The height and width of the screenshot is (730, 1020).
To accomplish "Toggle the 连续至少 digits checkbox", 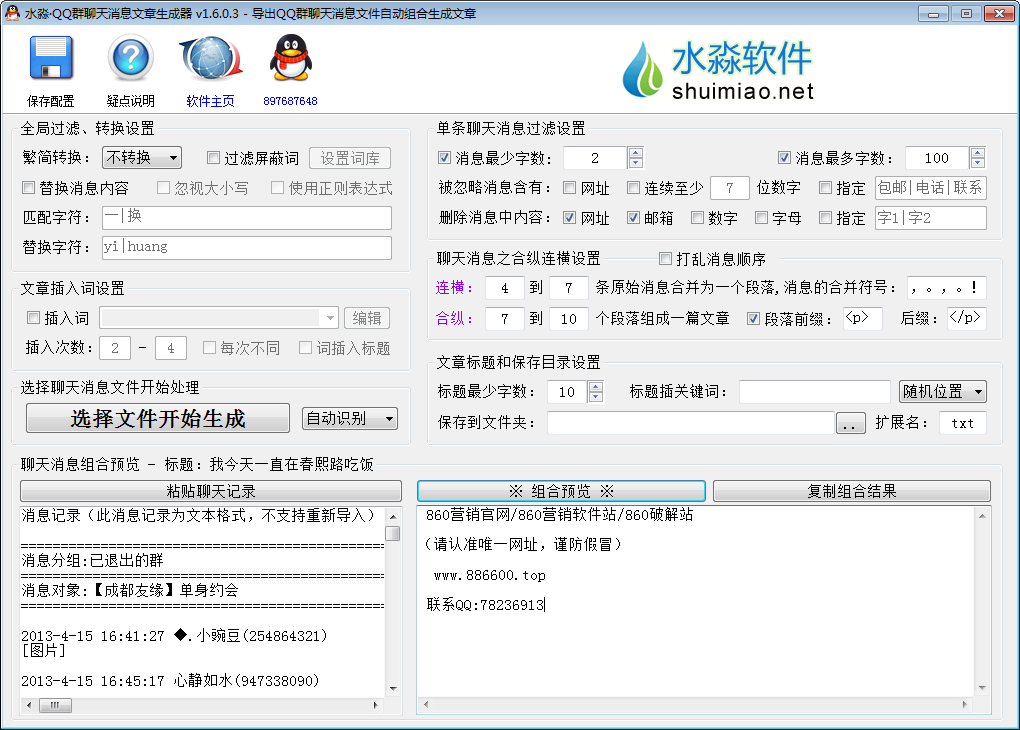I will (633, 188).
